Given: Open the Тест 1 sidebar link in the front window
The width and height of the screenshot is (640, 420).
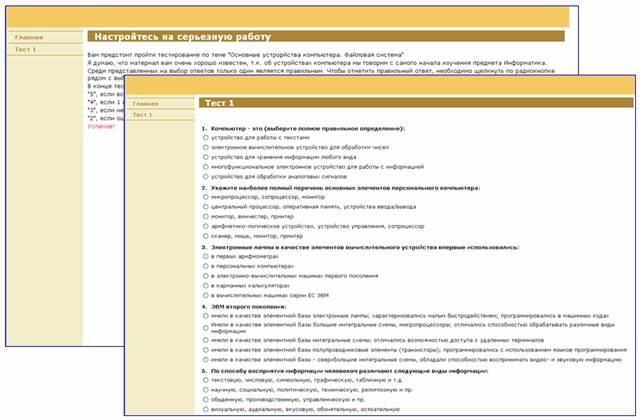Looking at the screenshot, I should [x=142, y=115].
